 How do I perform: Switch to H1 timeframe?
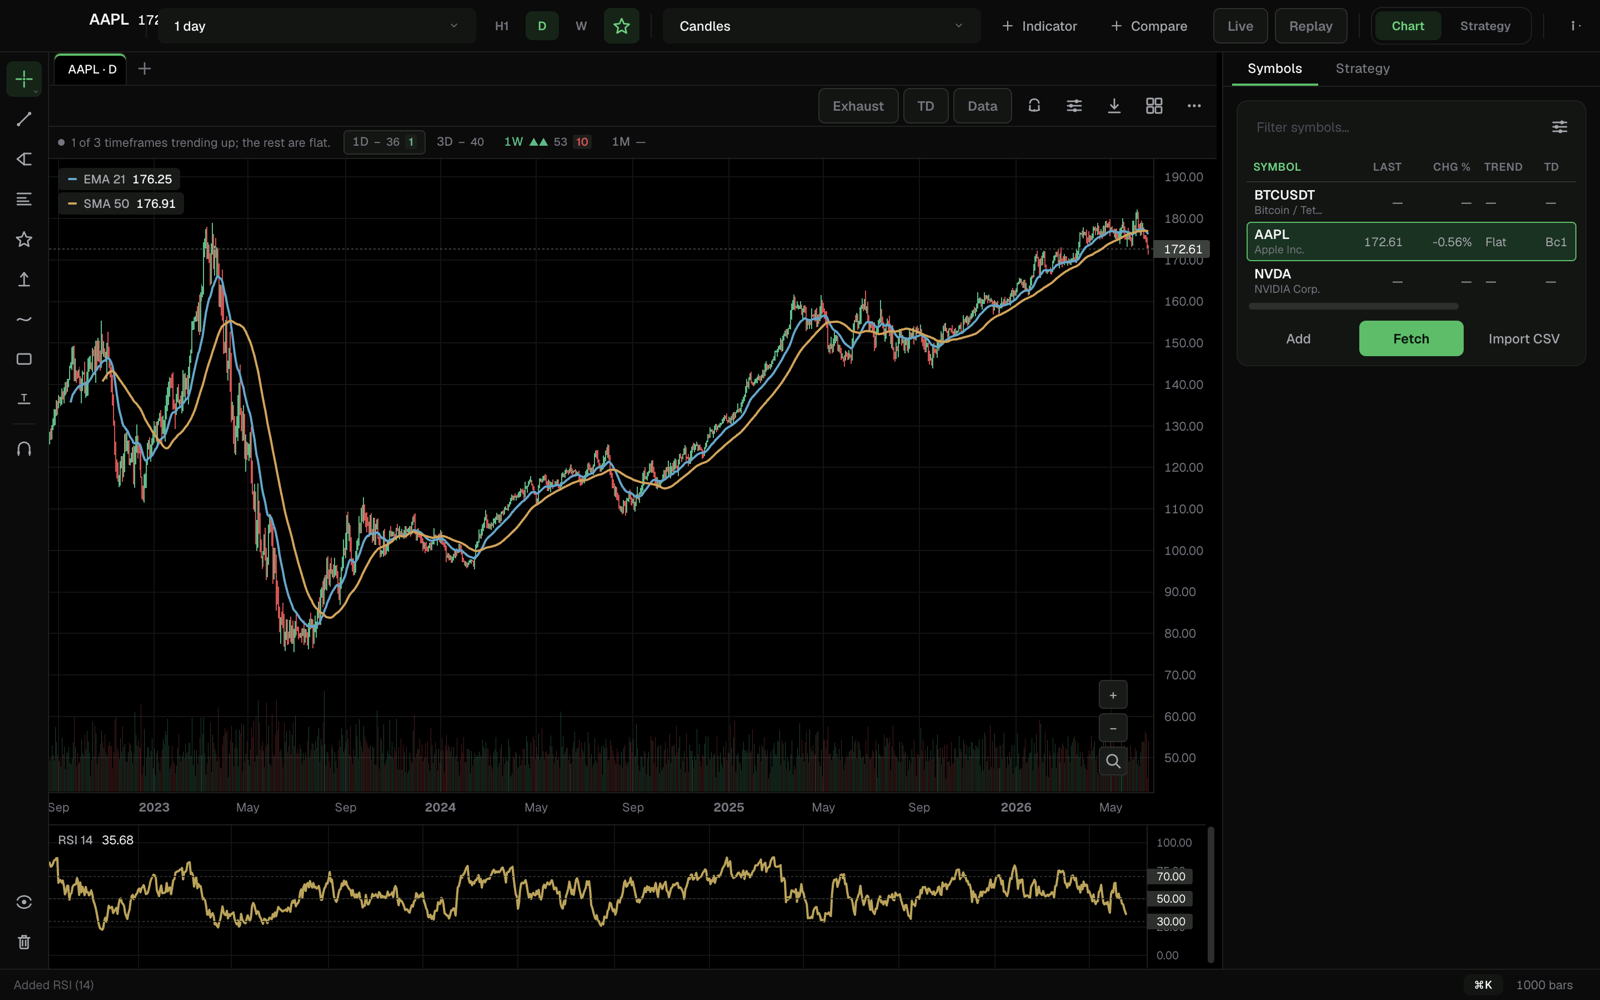pos(502,26)
